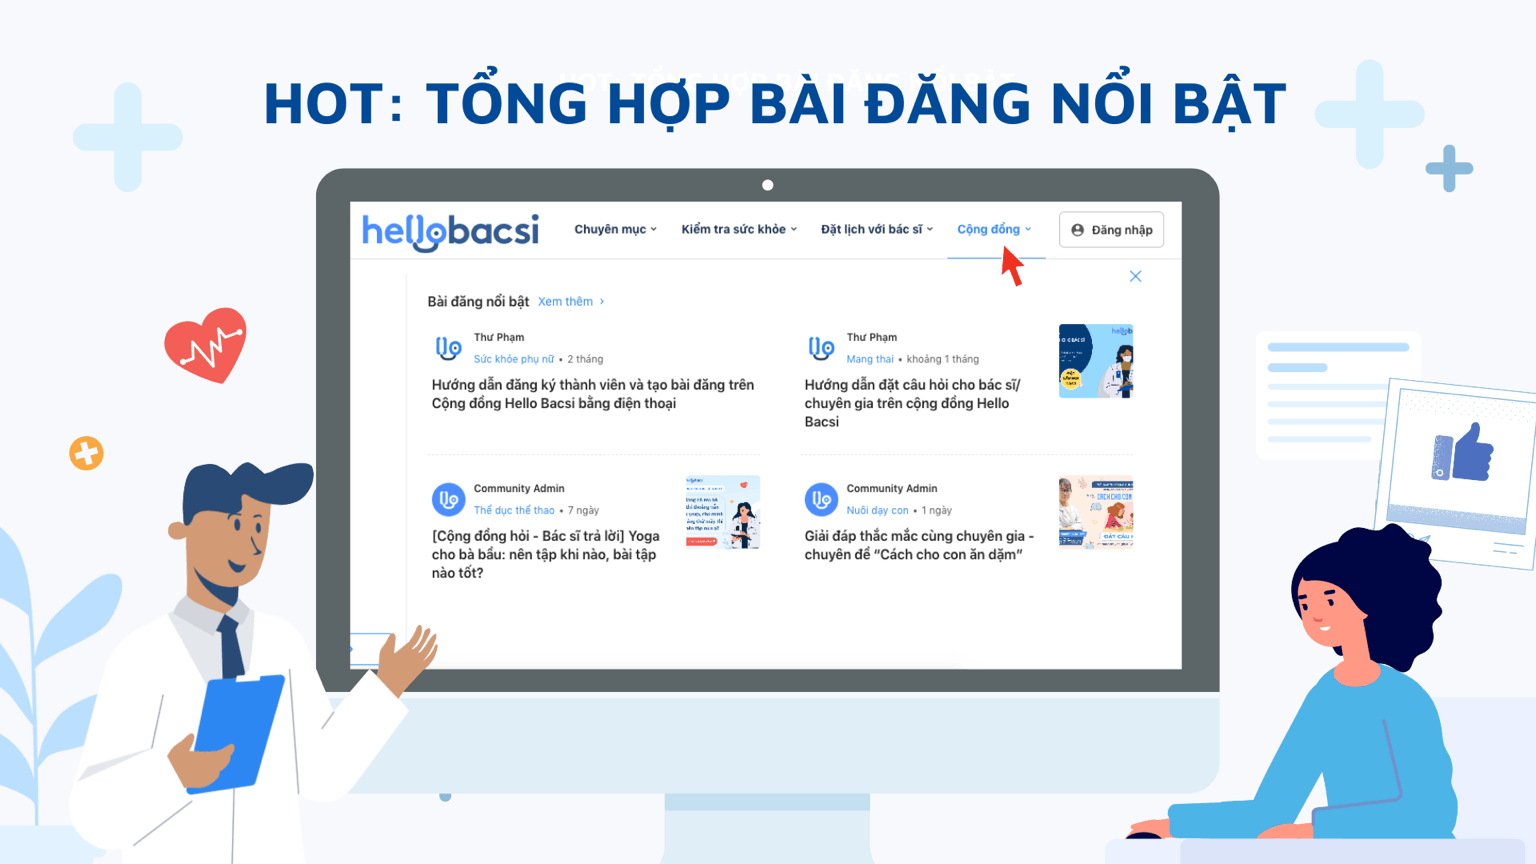Open post Cách cho con ăn dặm
Screen dimensions: 1536x864
click(919, 545)
